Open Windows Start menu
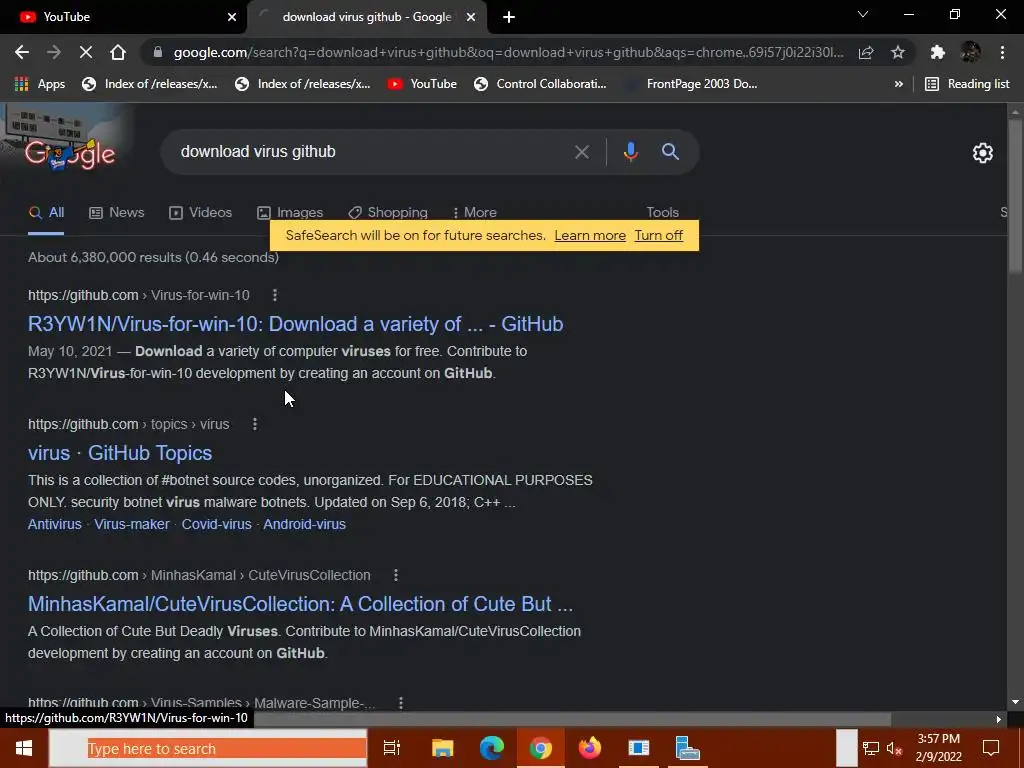This screenshot has height=768, width=1024. point(24,748)
